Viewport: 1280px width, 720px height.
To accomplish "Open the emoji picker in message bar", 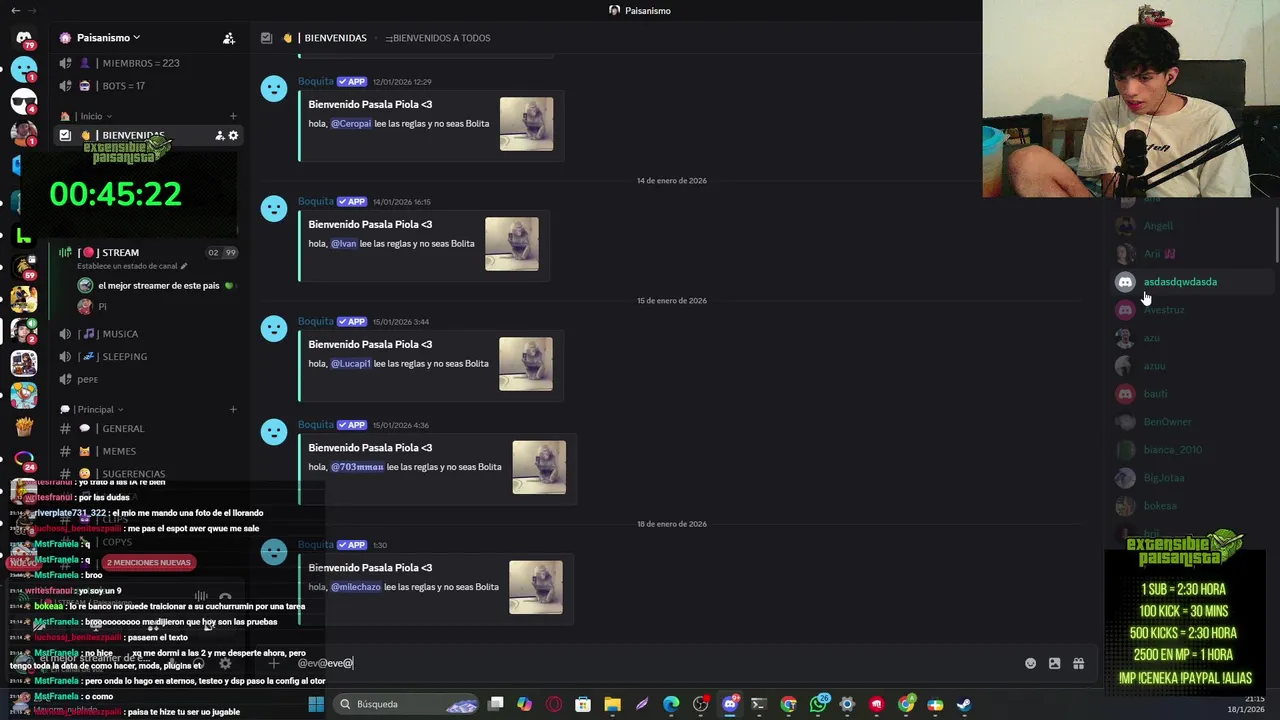I will click(1030, 663).
